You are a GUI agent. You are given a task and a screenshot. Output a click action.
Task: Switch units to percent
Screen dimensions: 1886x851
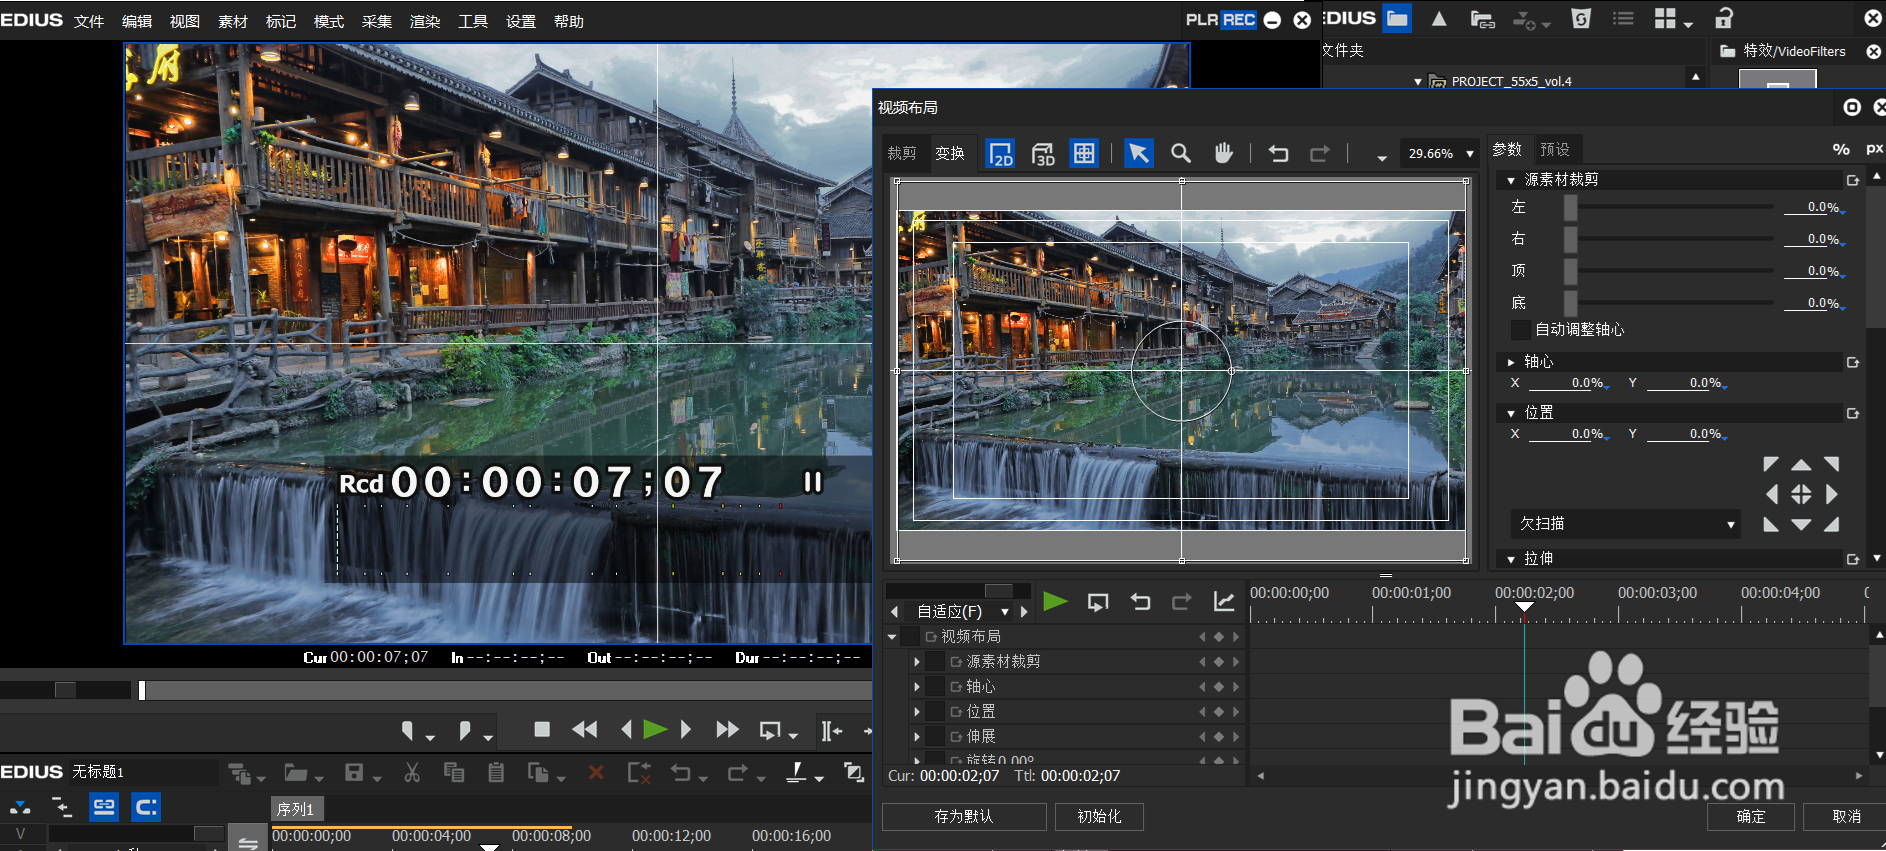tap(1841, 149)
